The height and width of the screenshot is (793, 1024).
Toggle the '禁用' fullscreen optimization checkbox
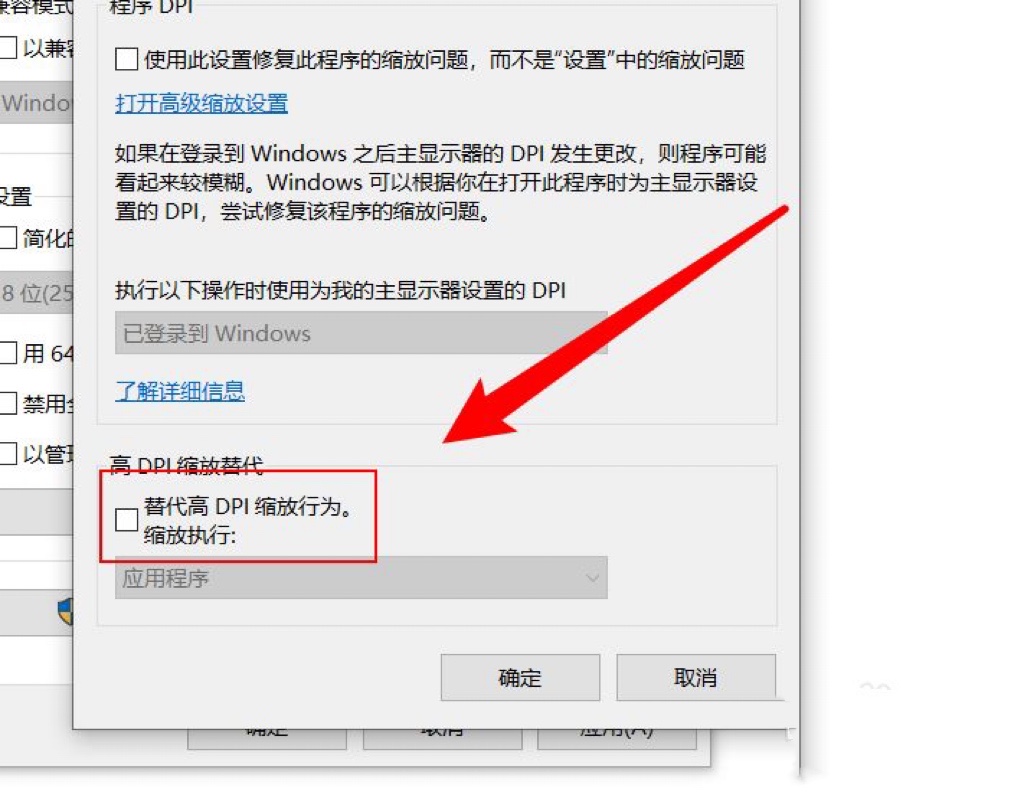[8, 403]
